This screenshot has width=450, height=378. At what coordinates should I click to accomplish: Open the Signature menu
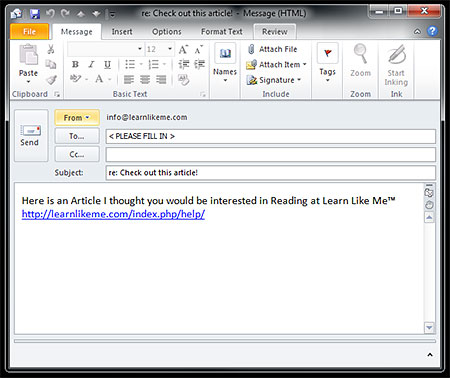click(274, 80)
